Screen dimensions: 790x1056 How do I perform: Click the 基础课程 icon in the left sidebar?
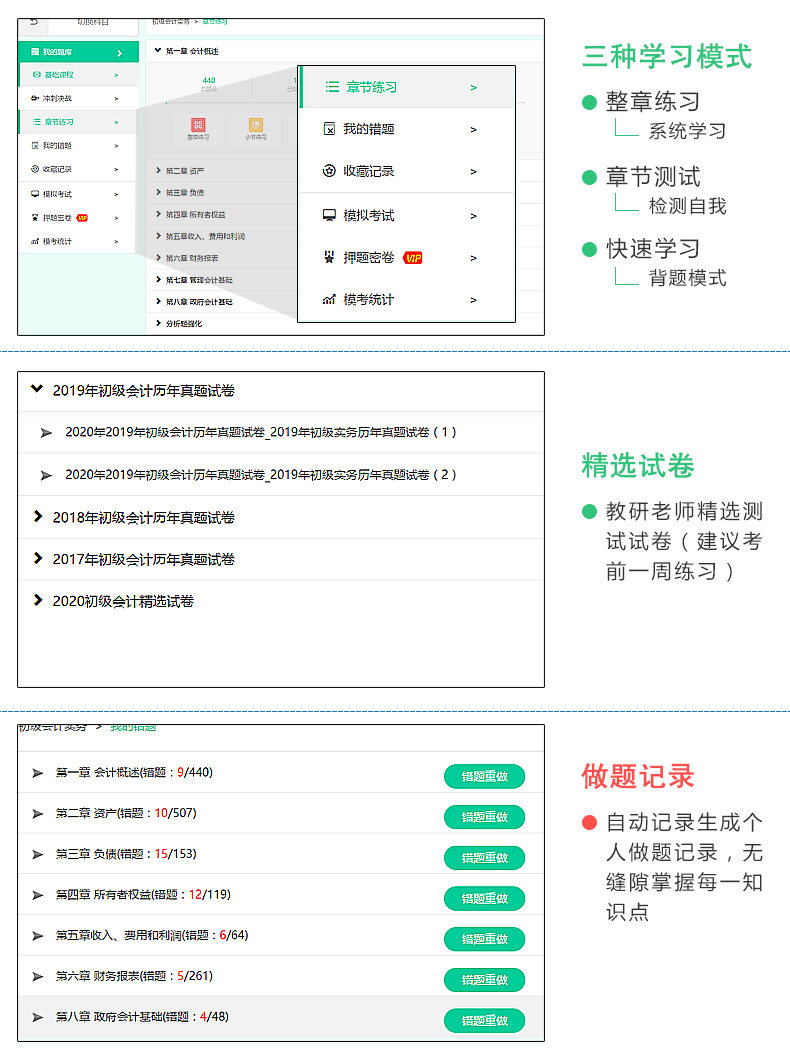tap(37, 75)
